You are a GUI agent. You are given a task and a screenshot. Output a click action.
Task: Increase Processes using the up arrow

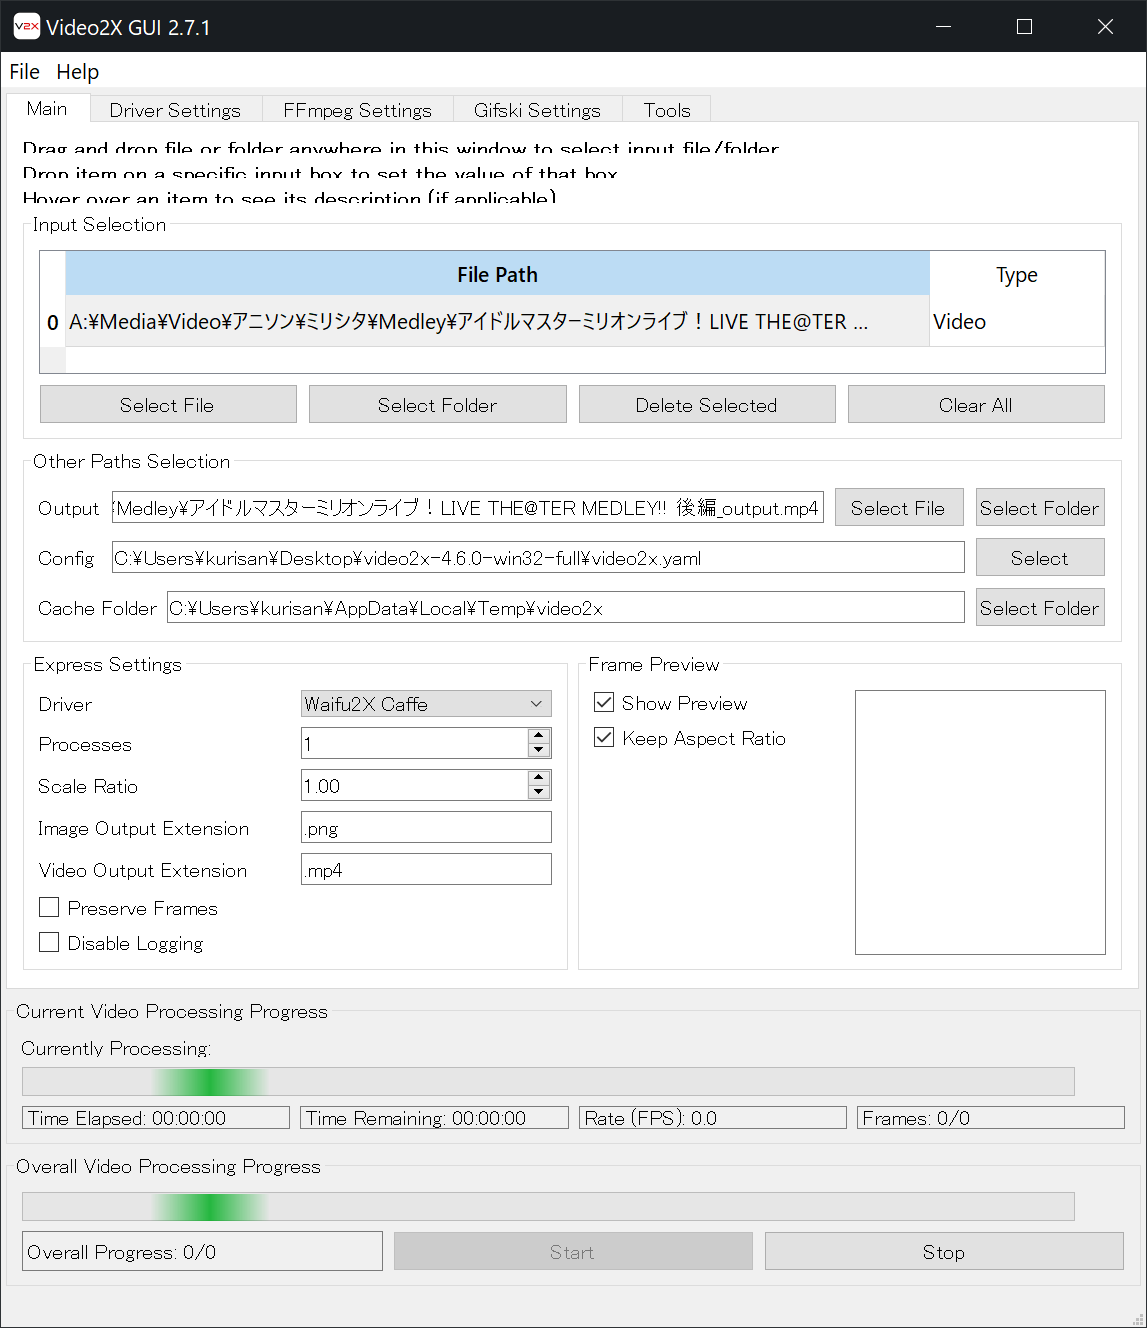(x=539, y=737)
